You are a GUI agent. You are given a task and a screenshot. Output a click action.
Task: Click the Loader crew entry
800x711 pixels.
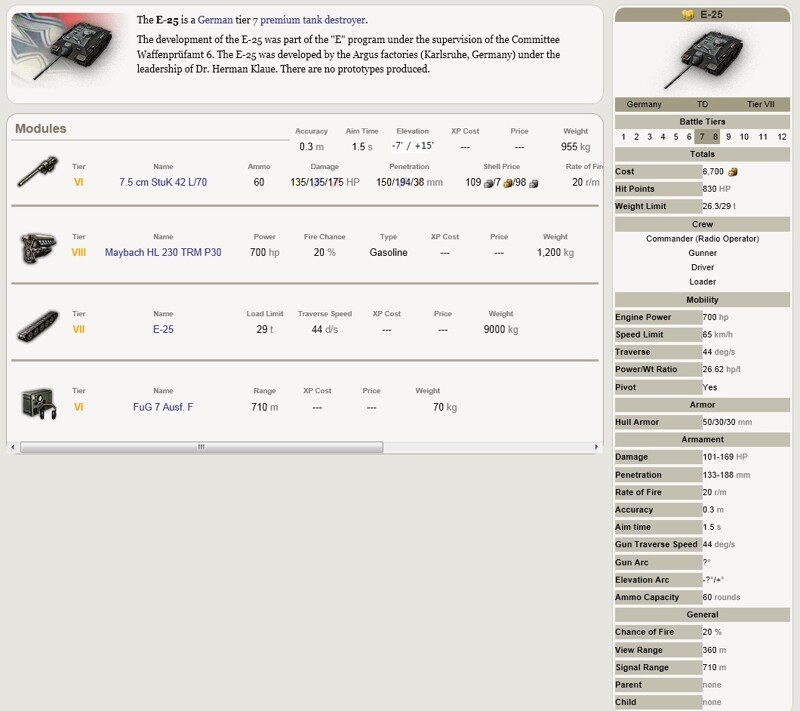[x=702, y=282]
